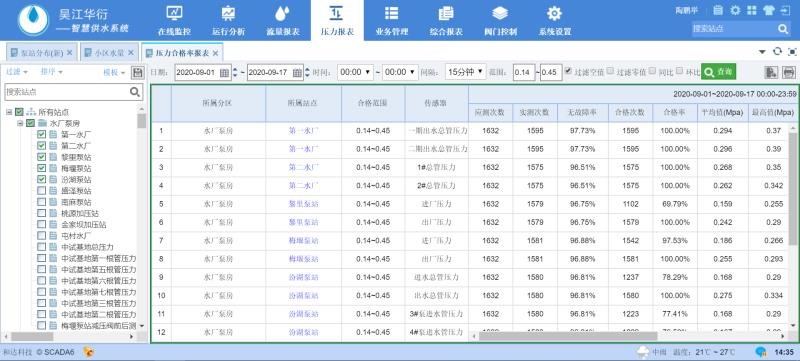Open the 汾湖泵站 link in row 9
The width and height of the screenshot is (800, 361).
coord(304,277)
